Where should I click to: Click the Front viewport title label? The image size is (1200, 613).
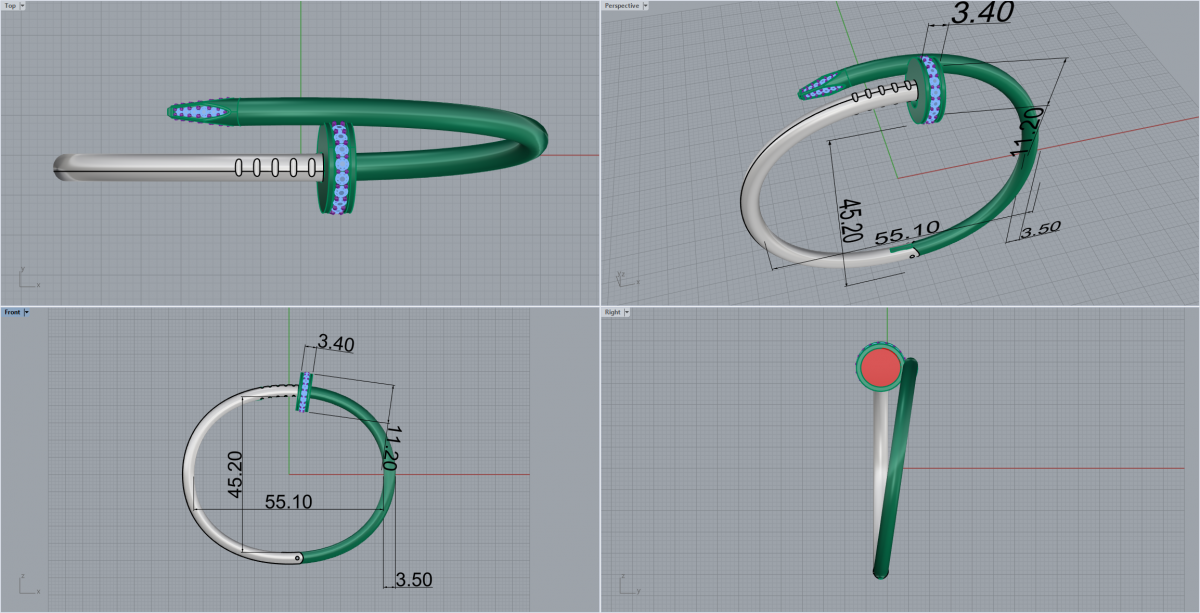pyautogui.click(x=11, y=313)
